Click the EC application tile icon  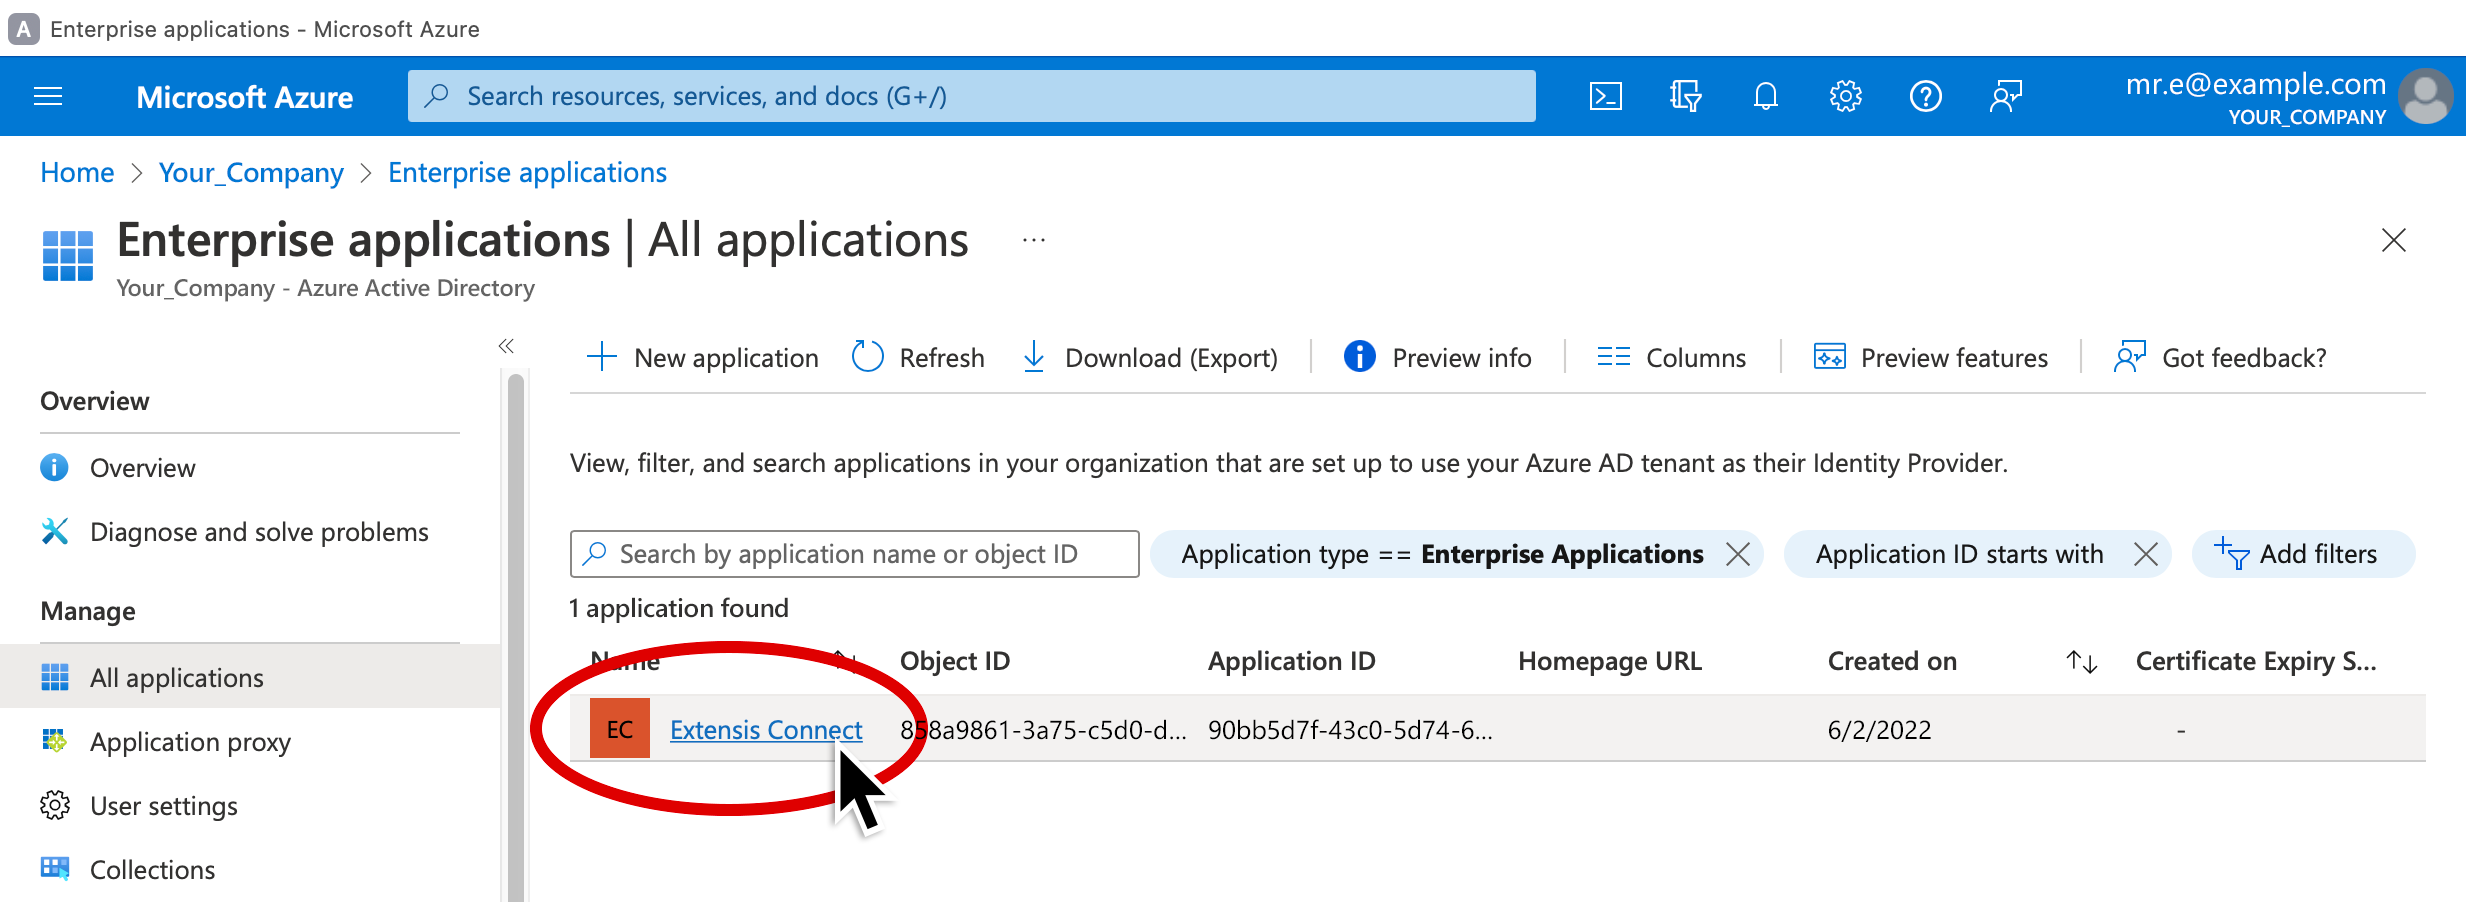[620, 729]
